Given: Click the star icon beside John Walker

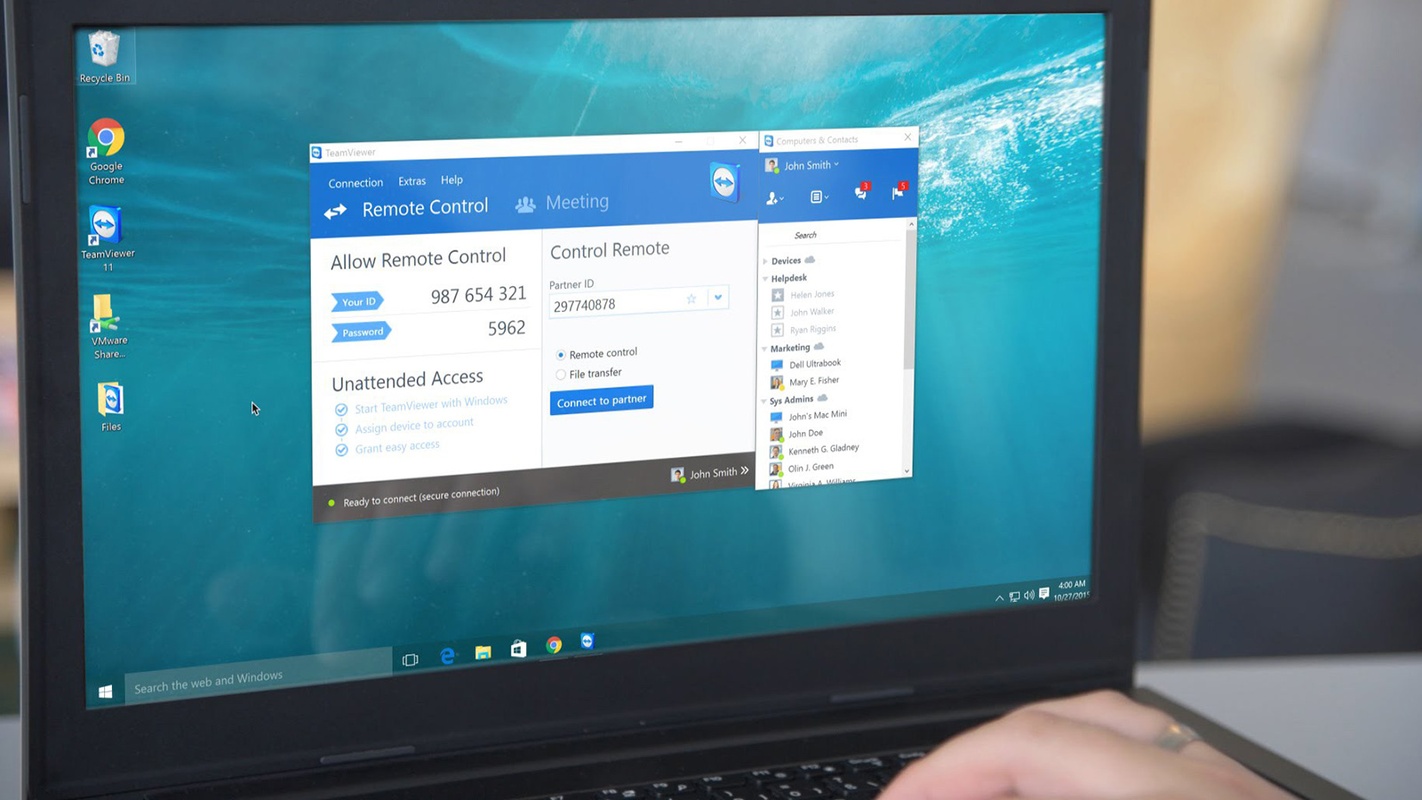Looking at the screenshot, I should click(778, 313).
